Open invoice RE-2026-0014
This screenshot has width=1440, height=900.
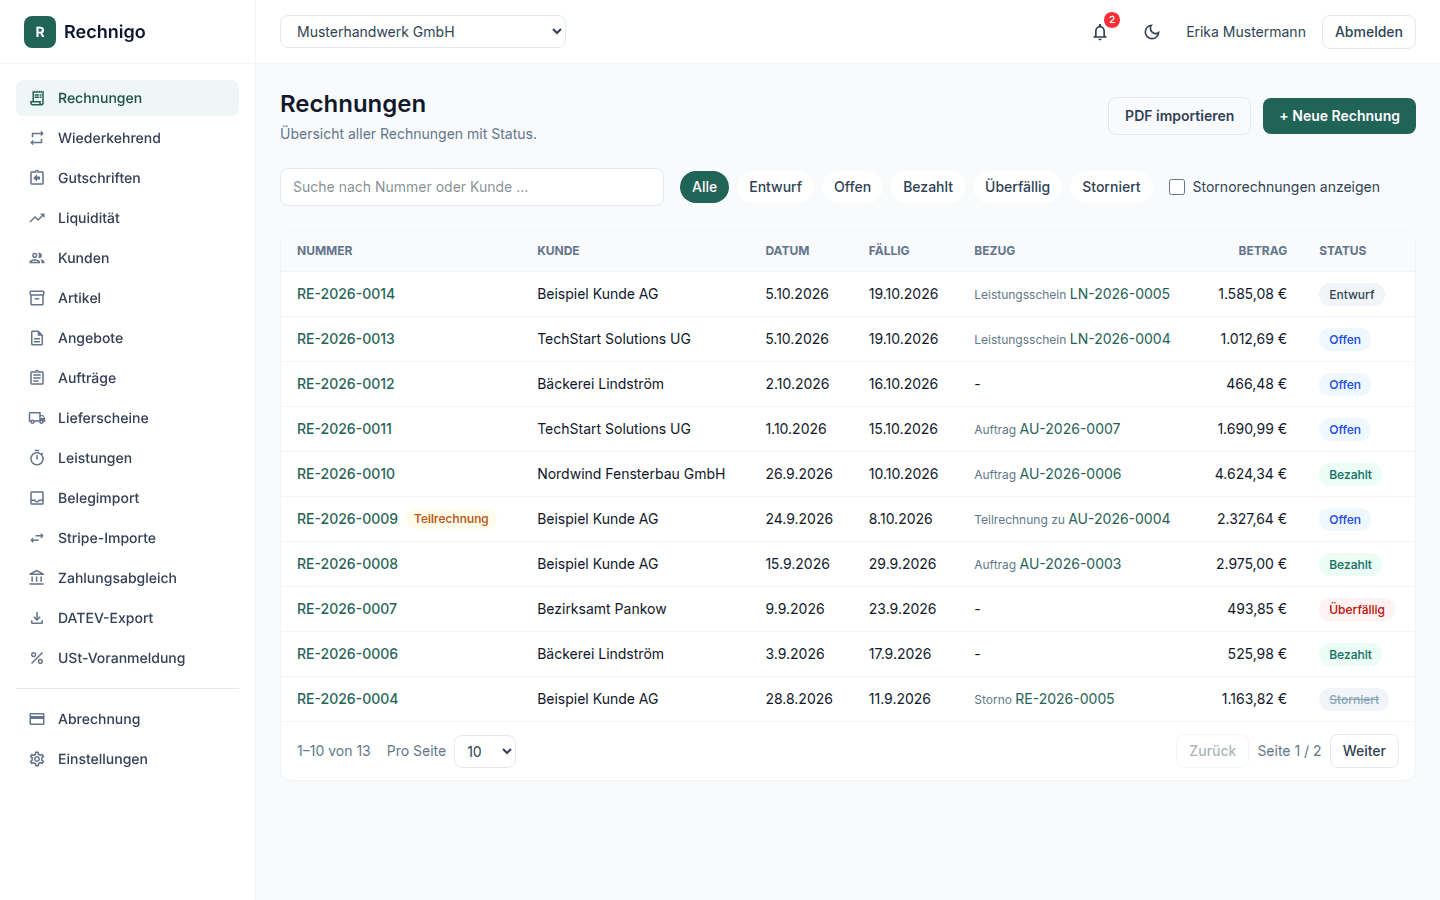346,294
